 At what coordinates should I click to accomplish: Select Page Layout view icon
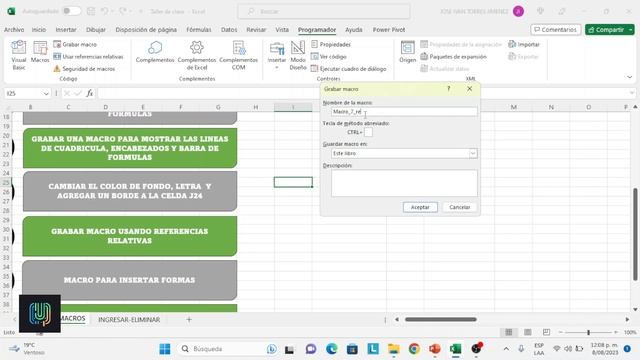(x=527, y=332)
